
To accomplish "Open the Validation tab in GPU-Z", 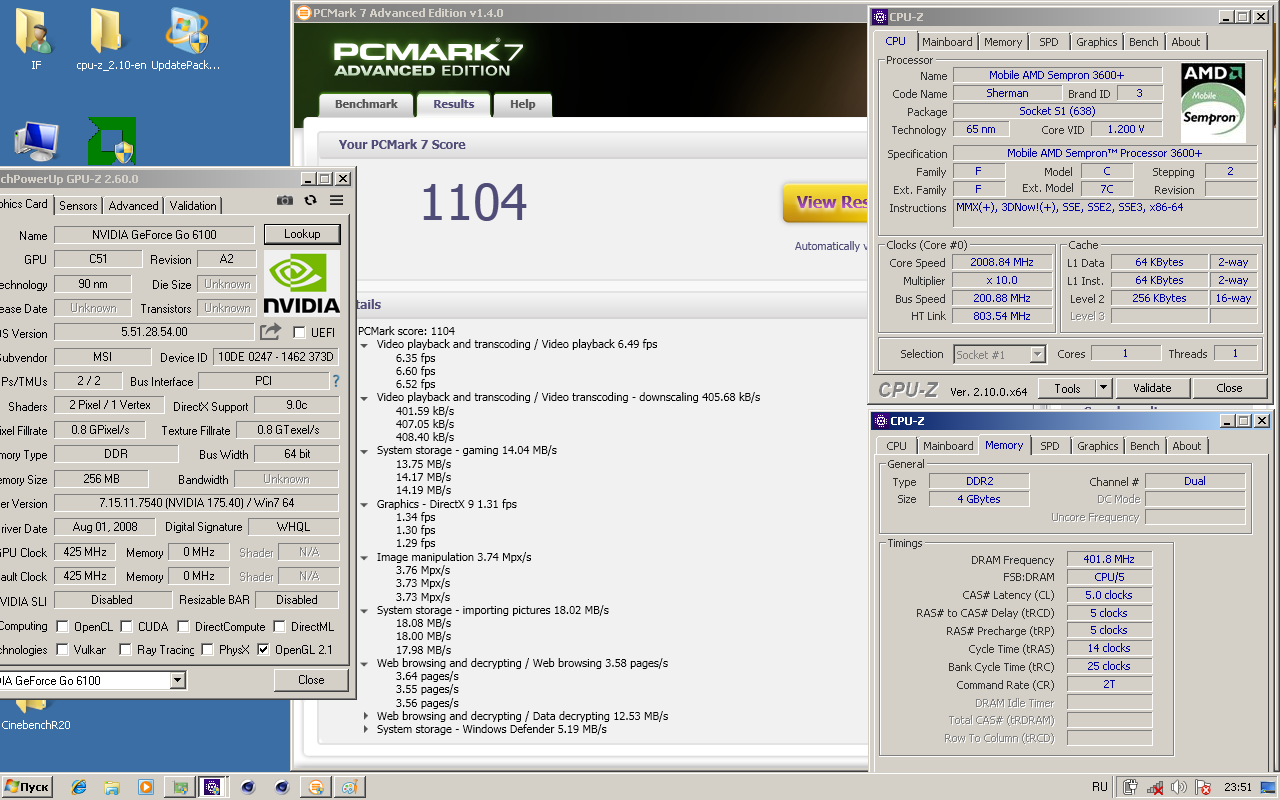I will pyautogui.click(x=193, y=205).
